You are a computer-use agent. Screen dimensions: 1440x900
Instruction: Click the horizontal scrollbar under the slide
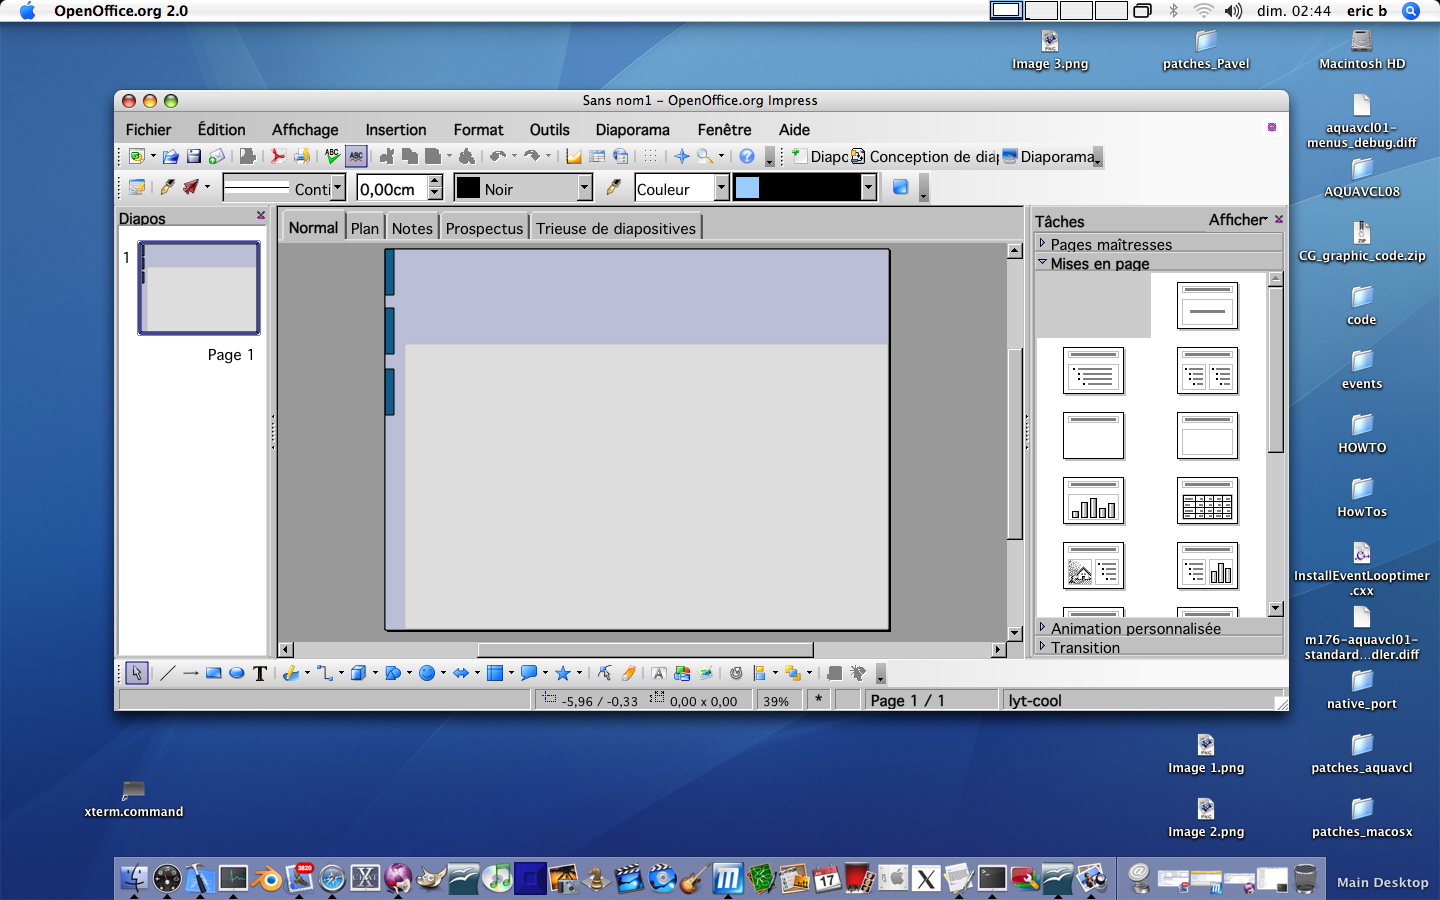click(x=643, y=649)
